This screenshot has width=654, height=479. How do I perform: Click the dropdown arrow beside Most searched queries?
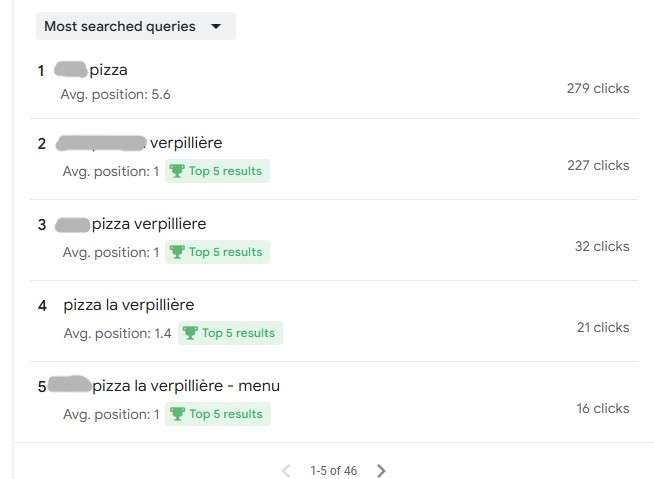[216, 27]
